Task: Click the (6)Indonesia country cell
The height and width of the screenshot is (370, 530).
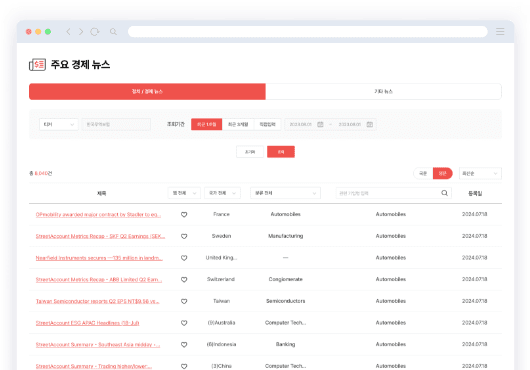Action: click(x=221, y=344)
